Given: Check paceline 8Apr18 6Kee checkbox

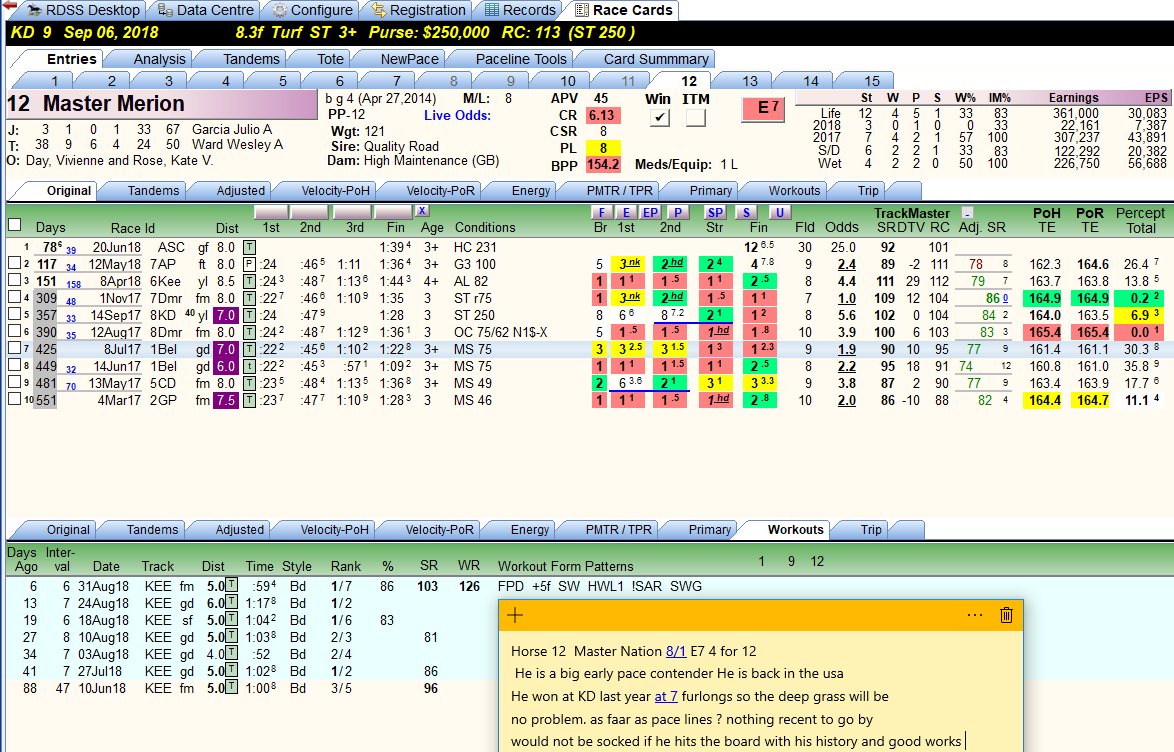Looking at the screenshot, I should [x=14, y=280].
